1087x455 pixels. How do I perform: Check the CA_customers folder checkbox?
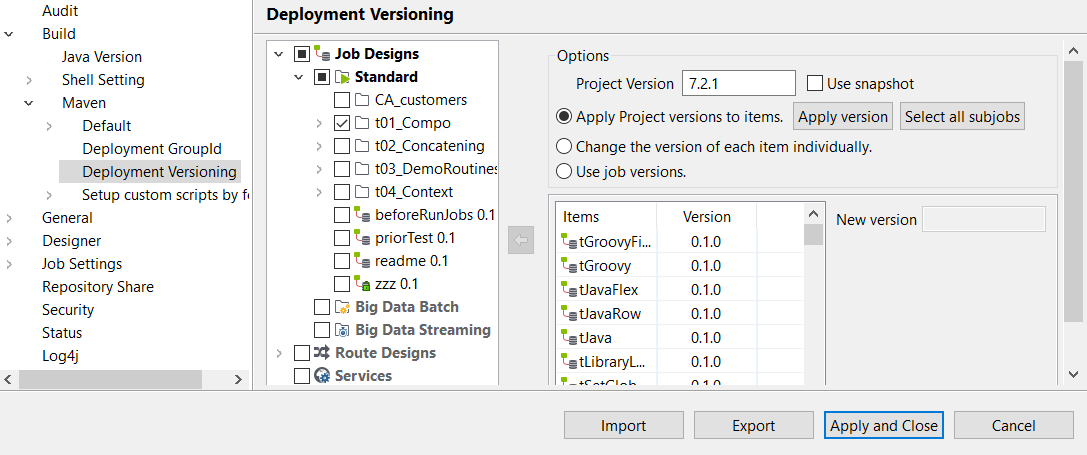pyautogui.click(x=342, y=100)
